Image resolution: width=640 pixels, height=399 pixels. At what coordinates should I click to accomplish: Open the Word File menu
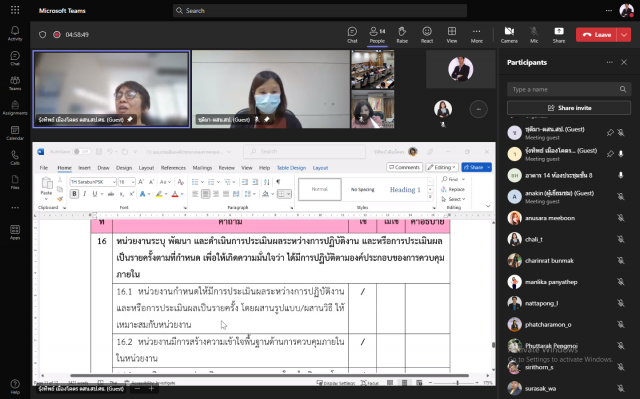(44, 168)
